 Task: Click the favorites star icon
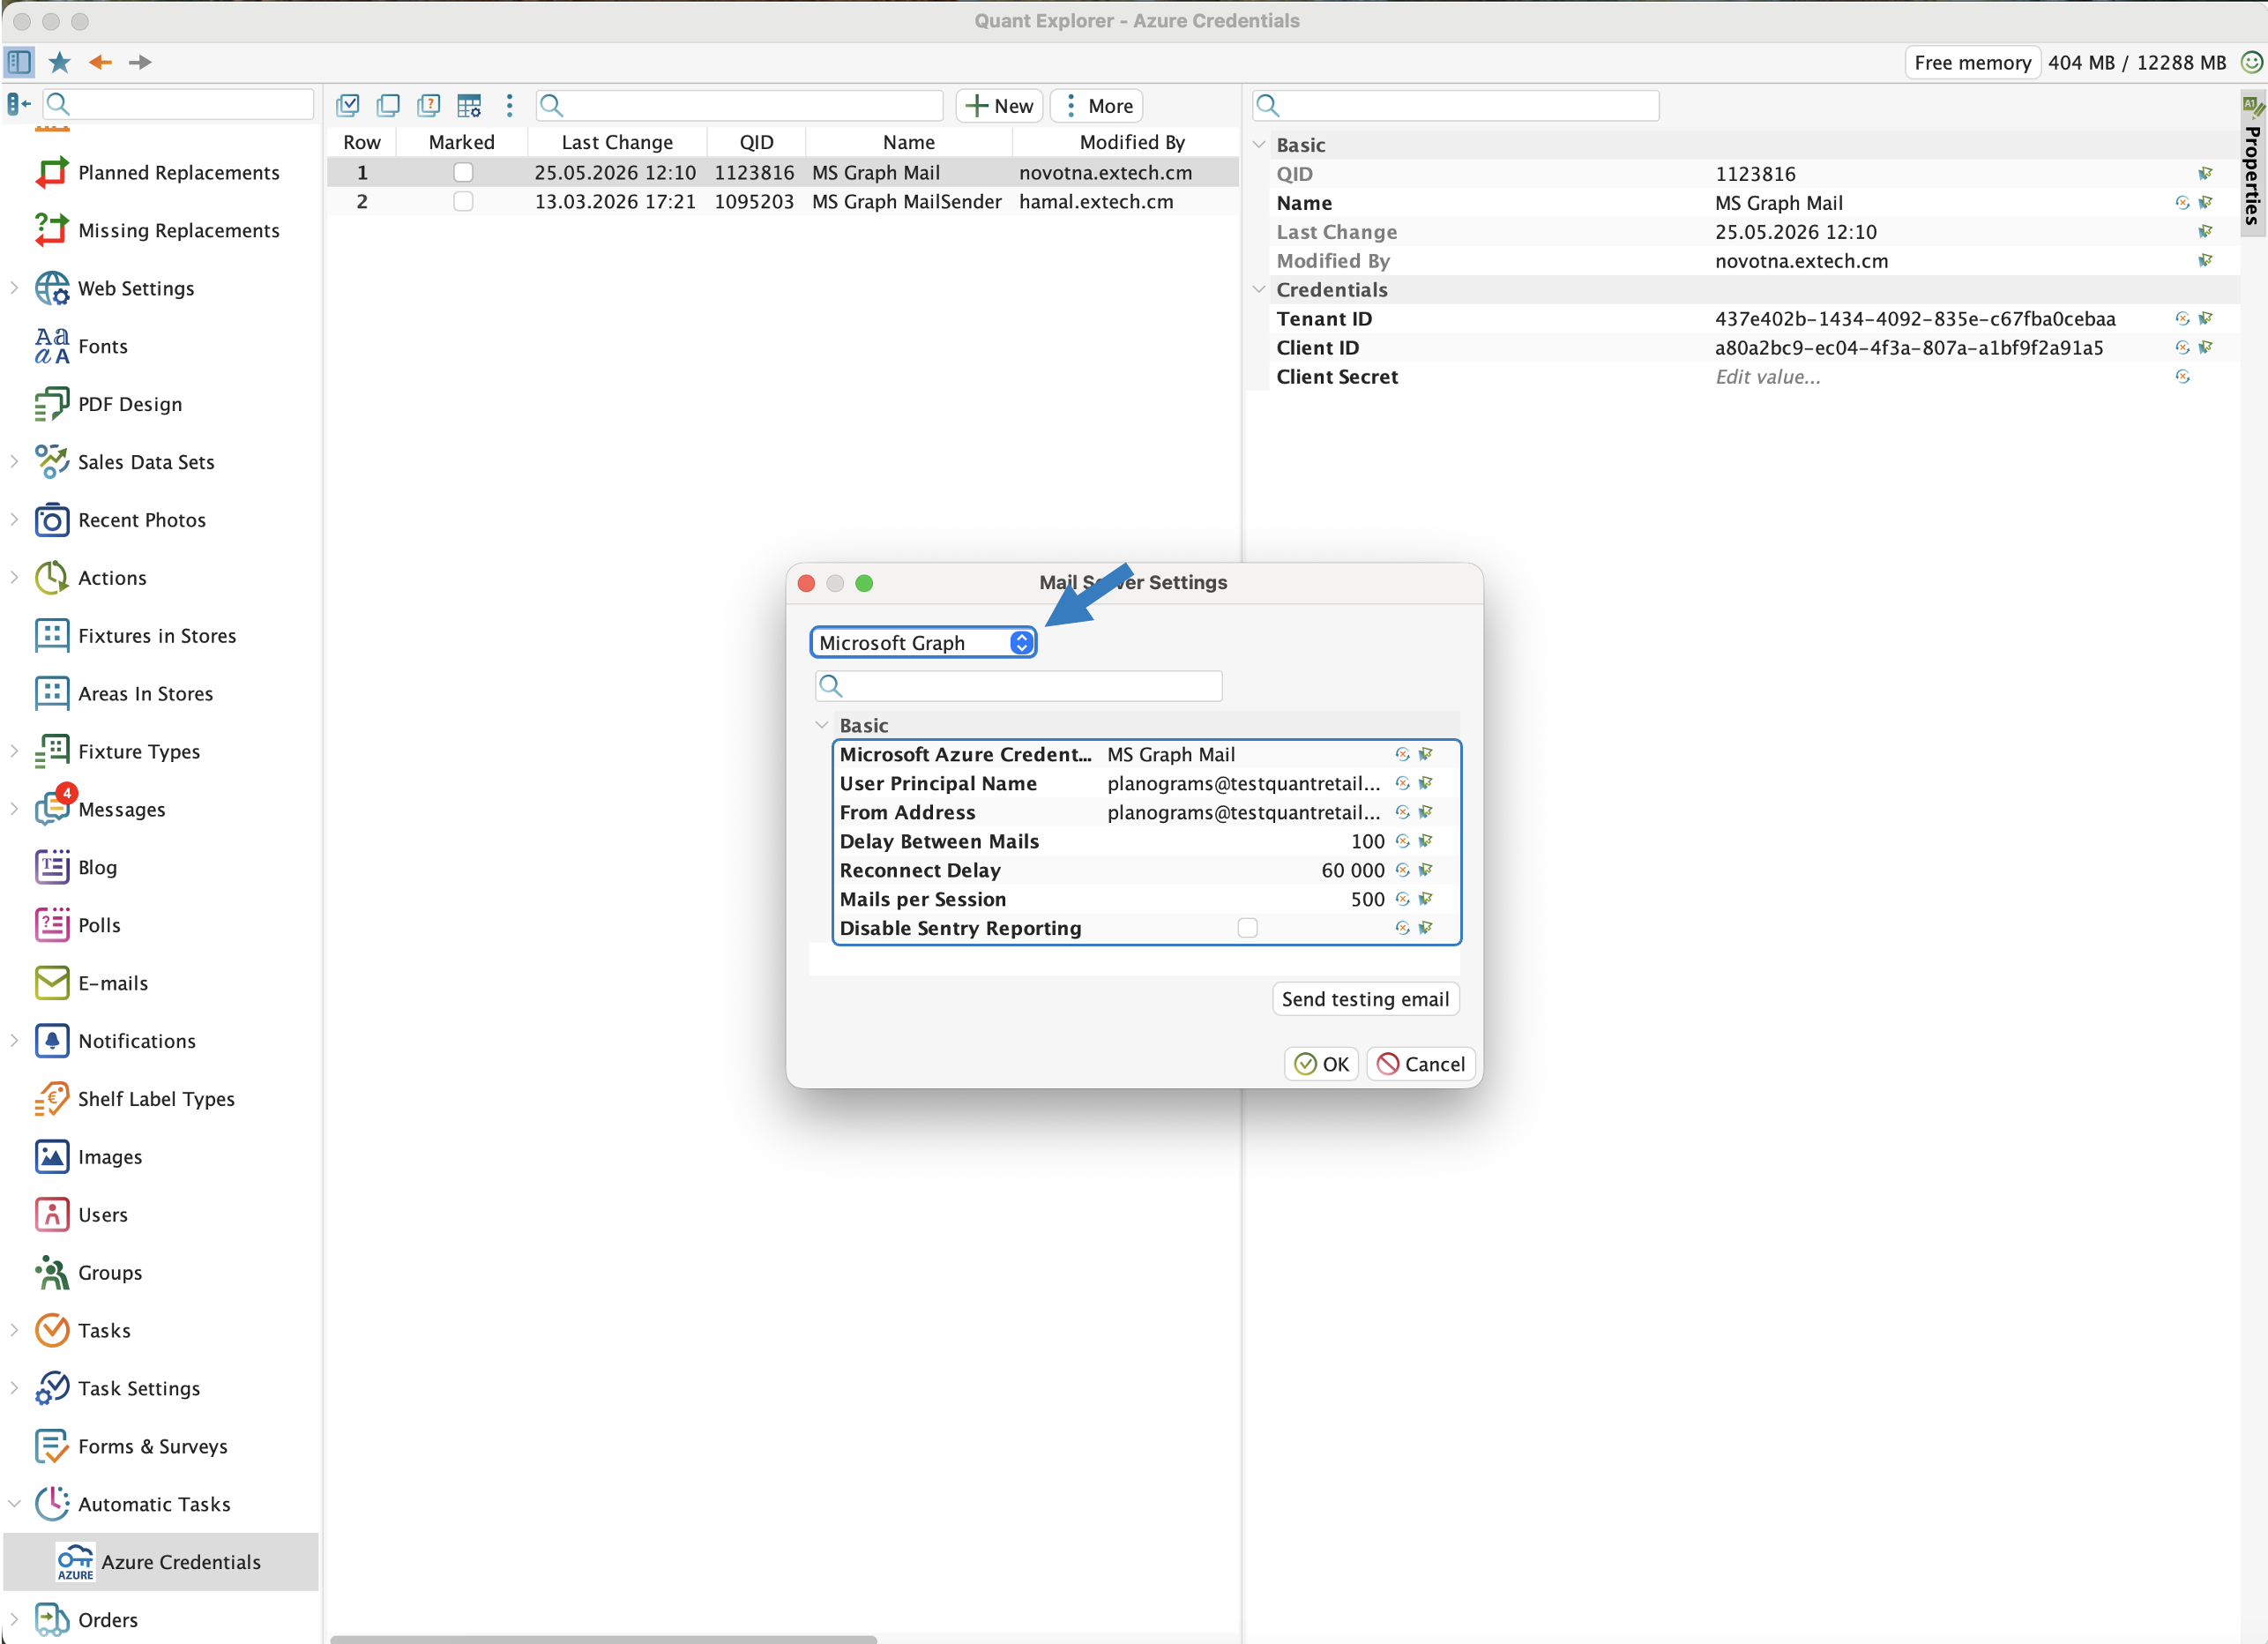click(60, 62)
